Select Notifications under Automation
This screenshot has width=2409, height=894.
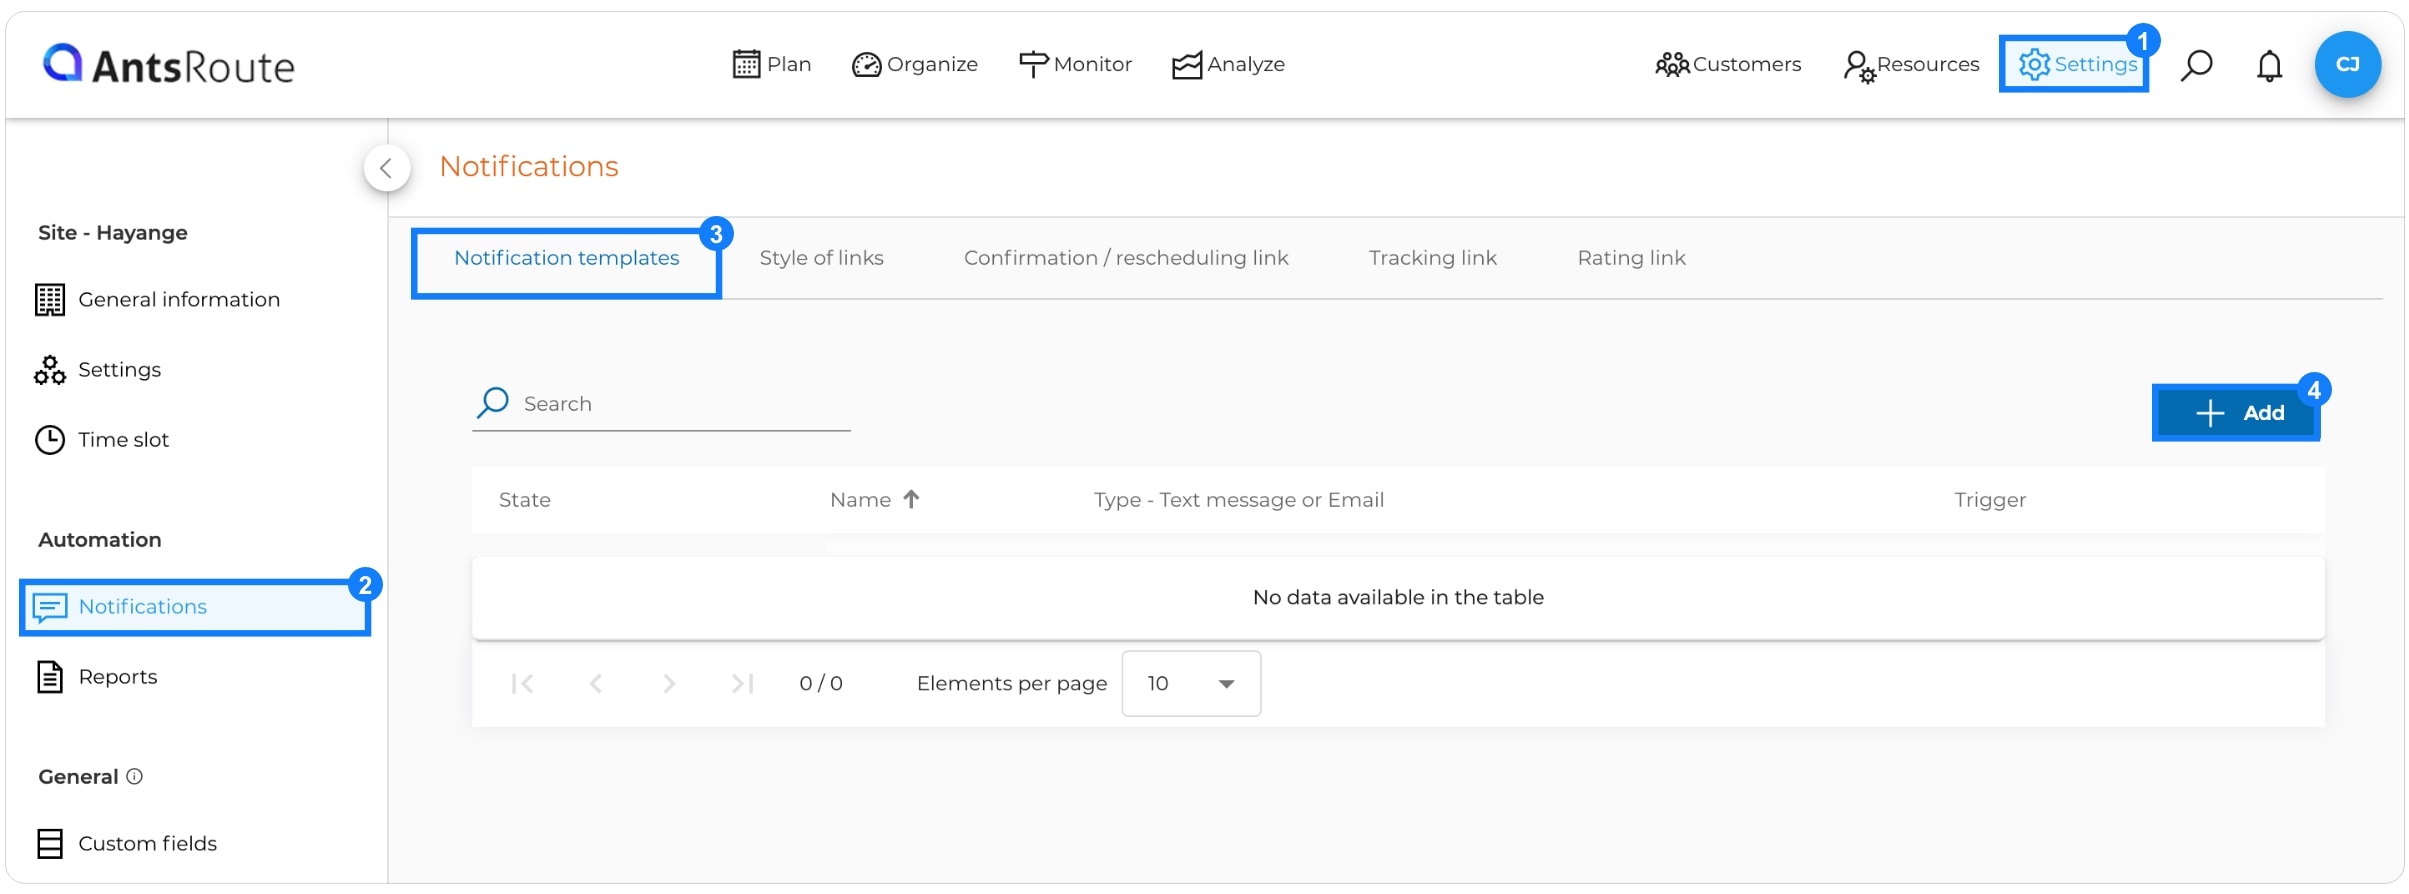195,606
